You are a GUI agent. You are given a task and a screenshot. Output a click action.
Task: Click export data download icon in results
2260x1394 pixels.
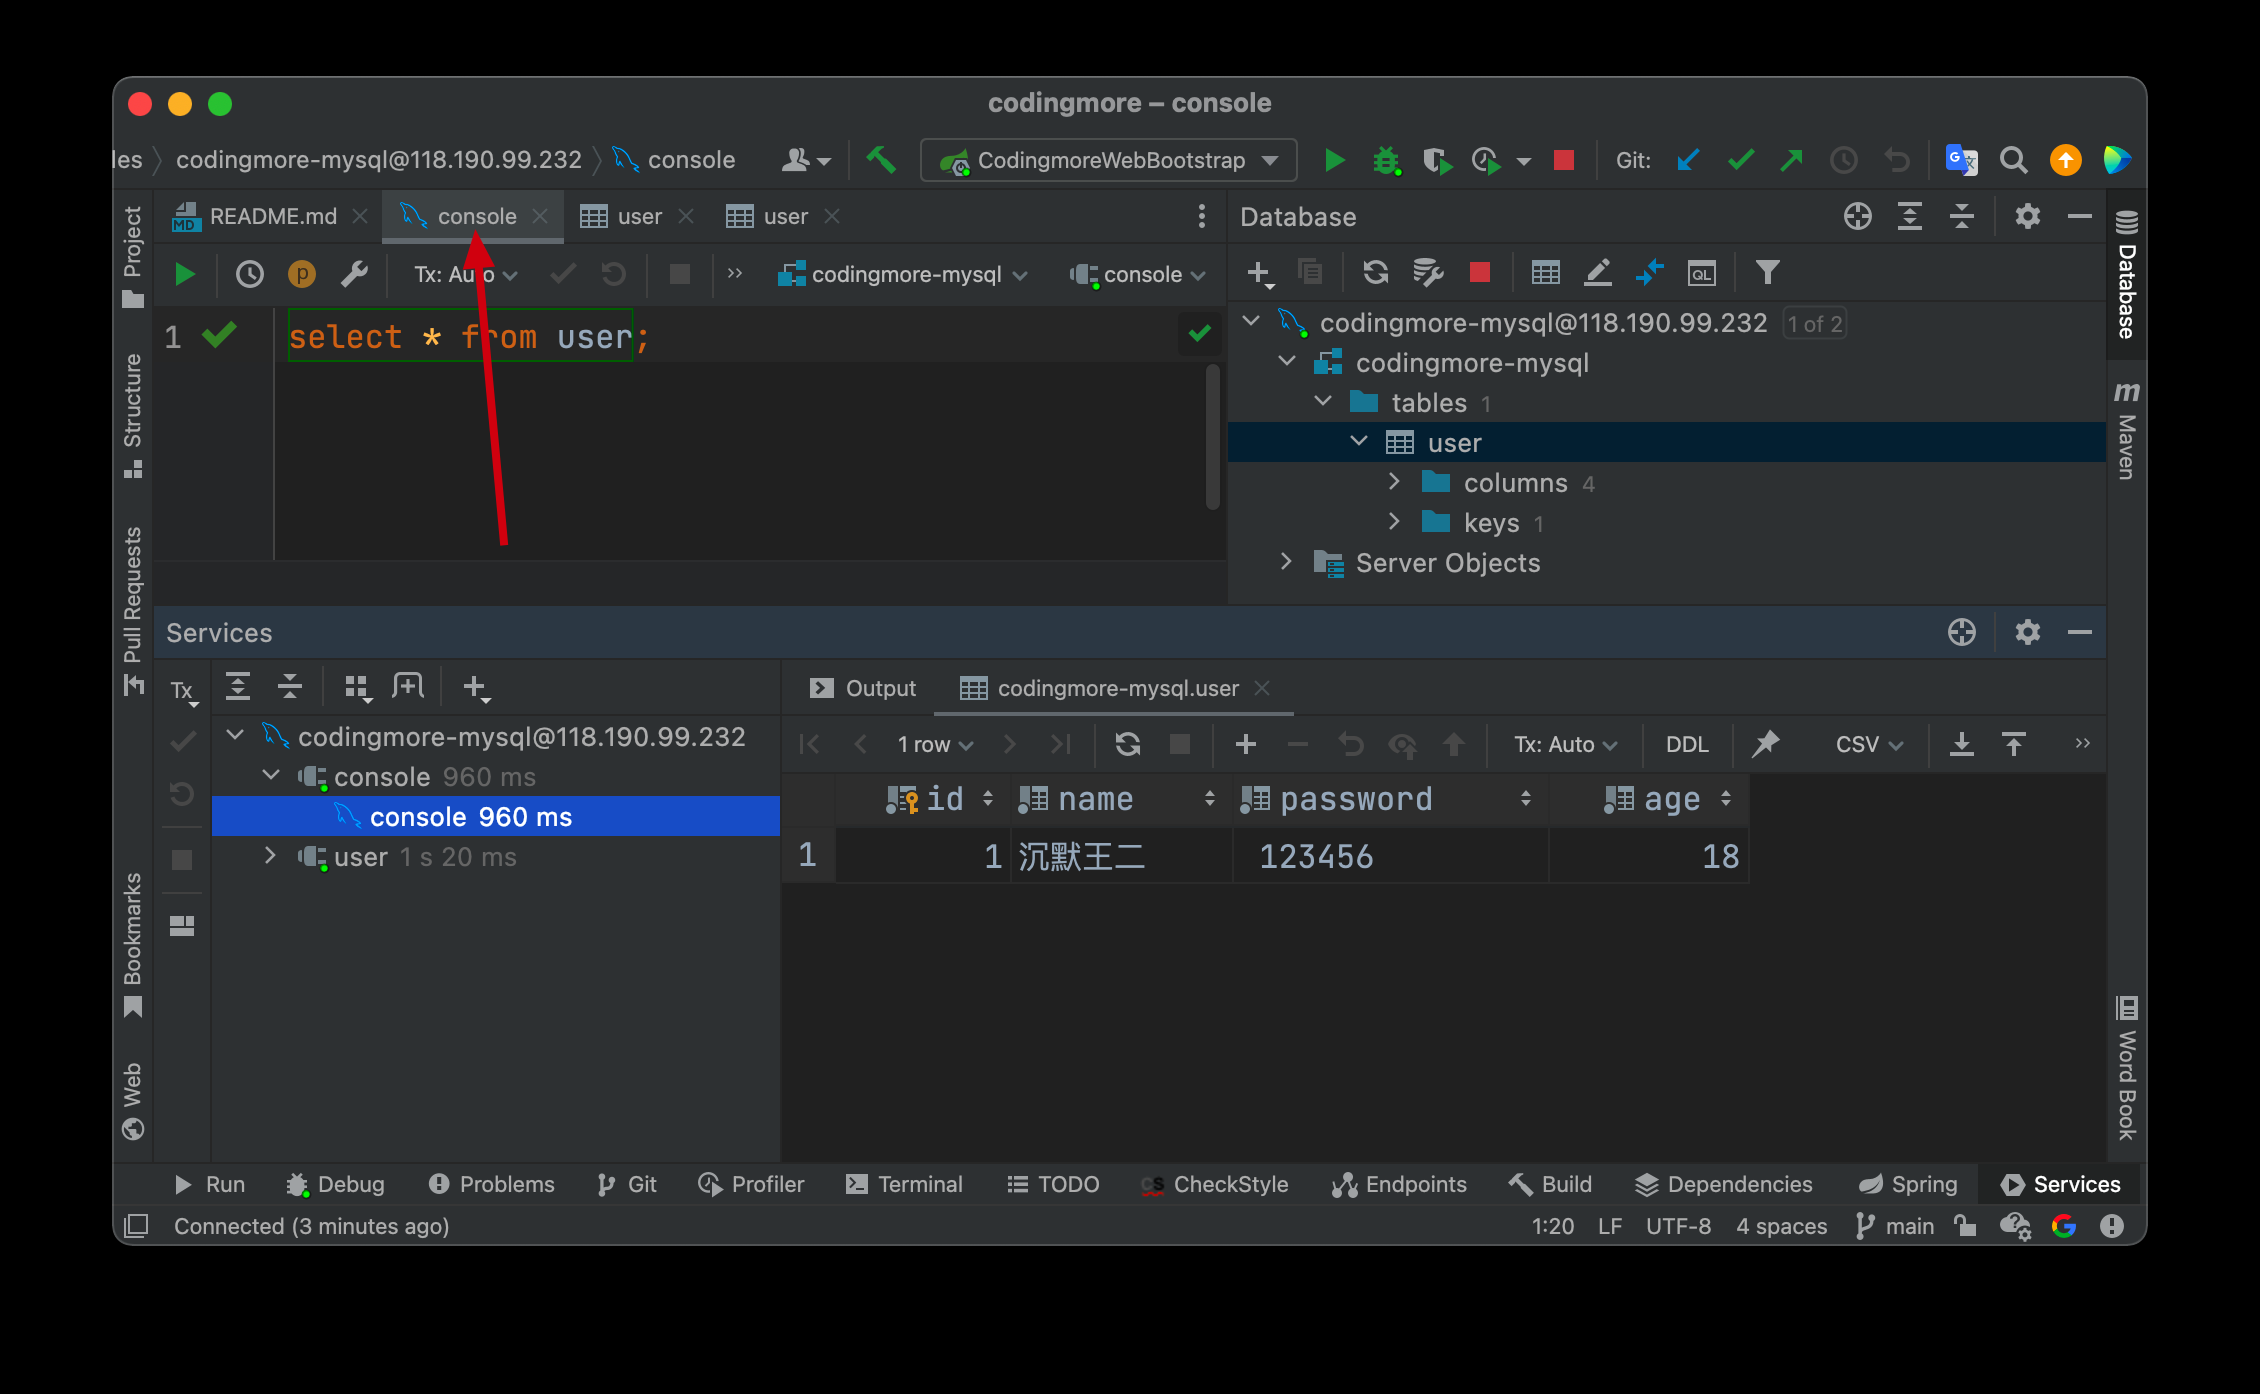[1961, 744]
